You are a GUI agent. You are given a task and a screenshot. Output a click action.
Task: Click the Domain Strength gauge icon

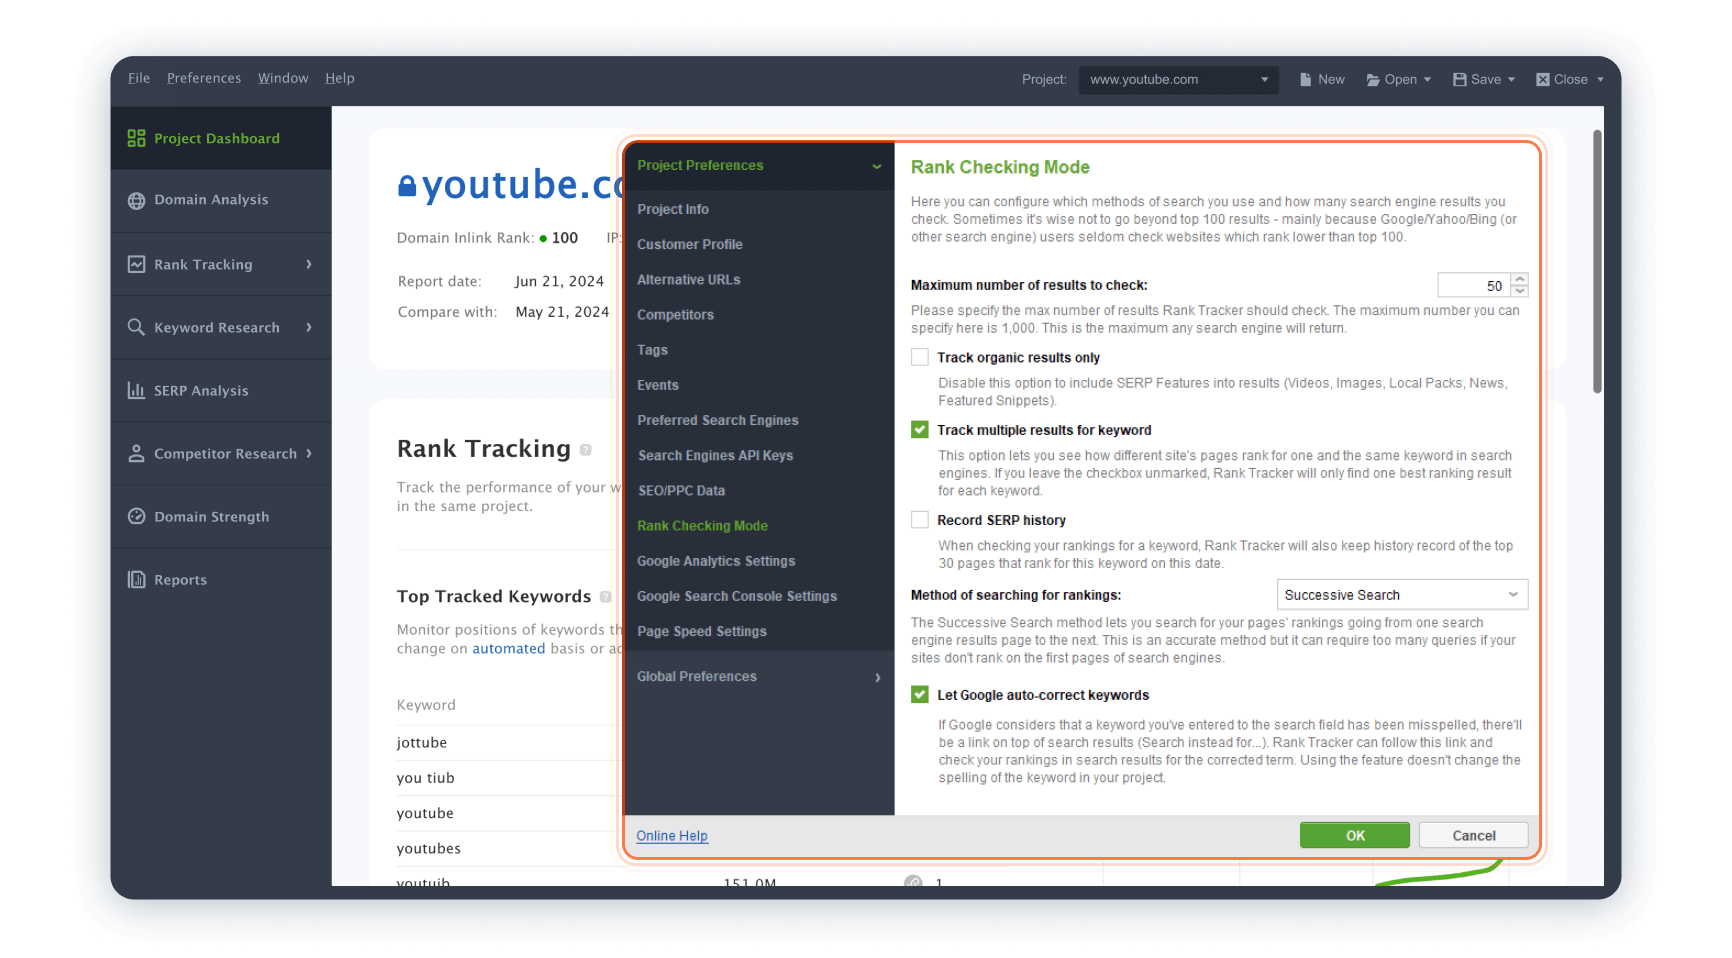coord(136,516)
